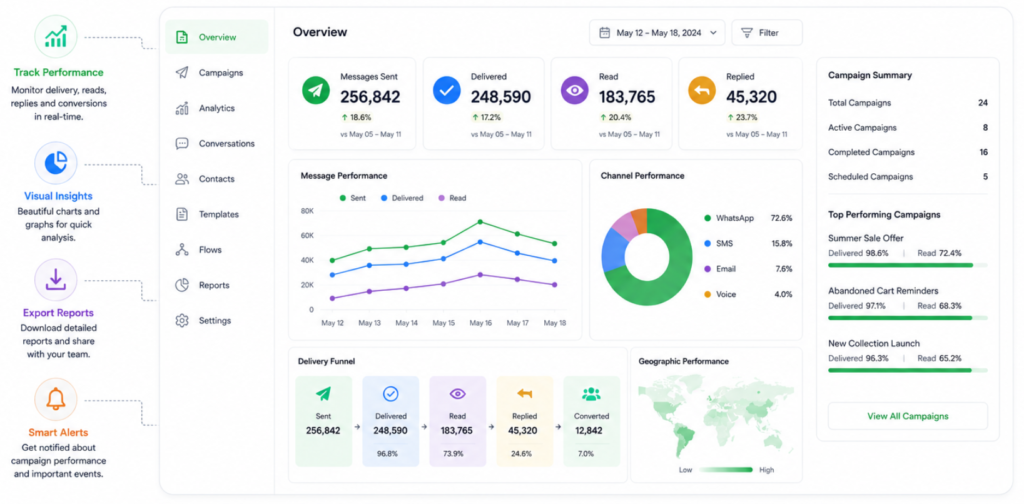Toggle Email in the channel legend
The width and height of the screenshot is (1024, 504).
click(748, 269)
